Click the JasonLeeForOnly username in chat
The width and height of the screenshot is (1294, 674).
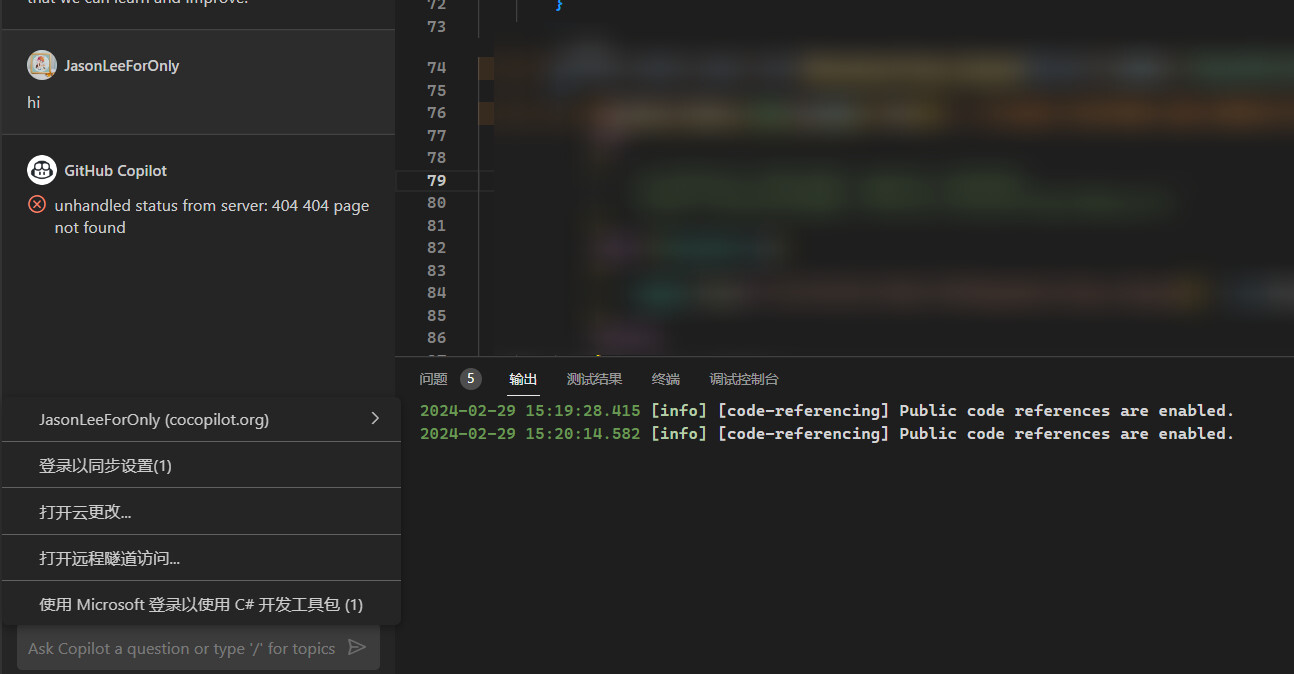(122, 65)
